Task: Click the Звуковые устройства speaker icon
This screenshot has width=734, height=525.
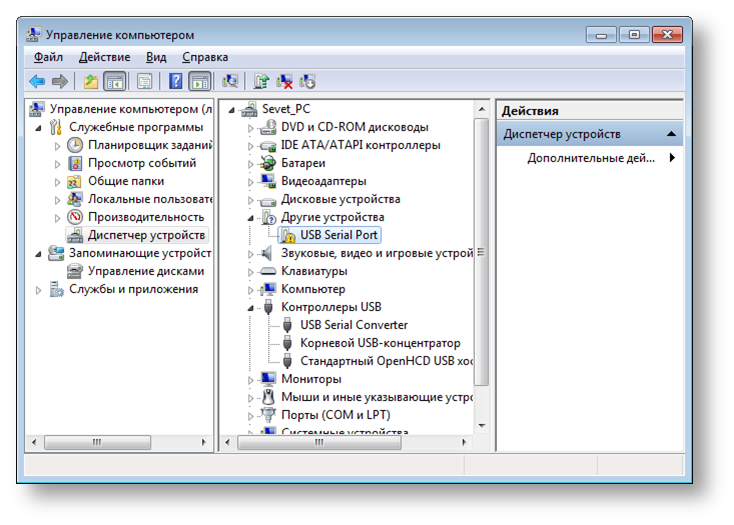Action: [x=267, y=253]
